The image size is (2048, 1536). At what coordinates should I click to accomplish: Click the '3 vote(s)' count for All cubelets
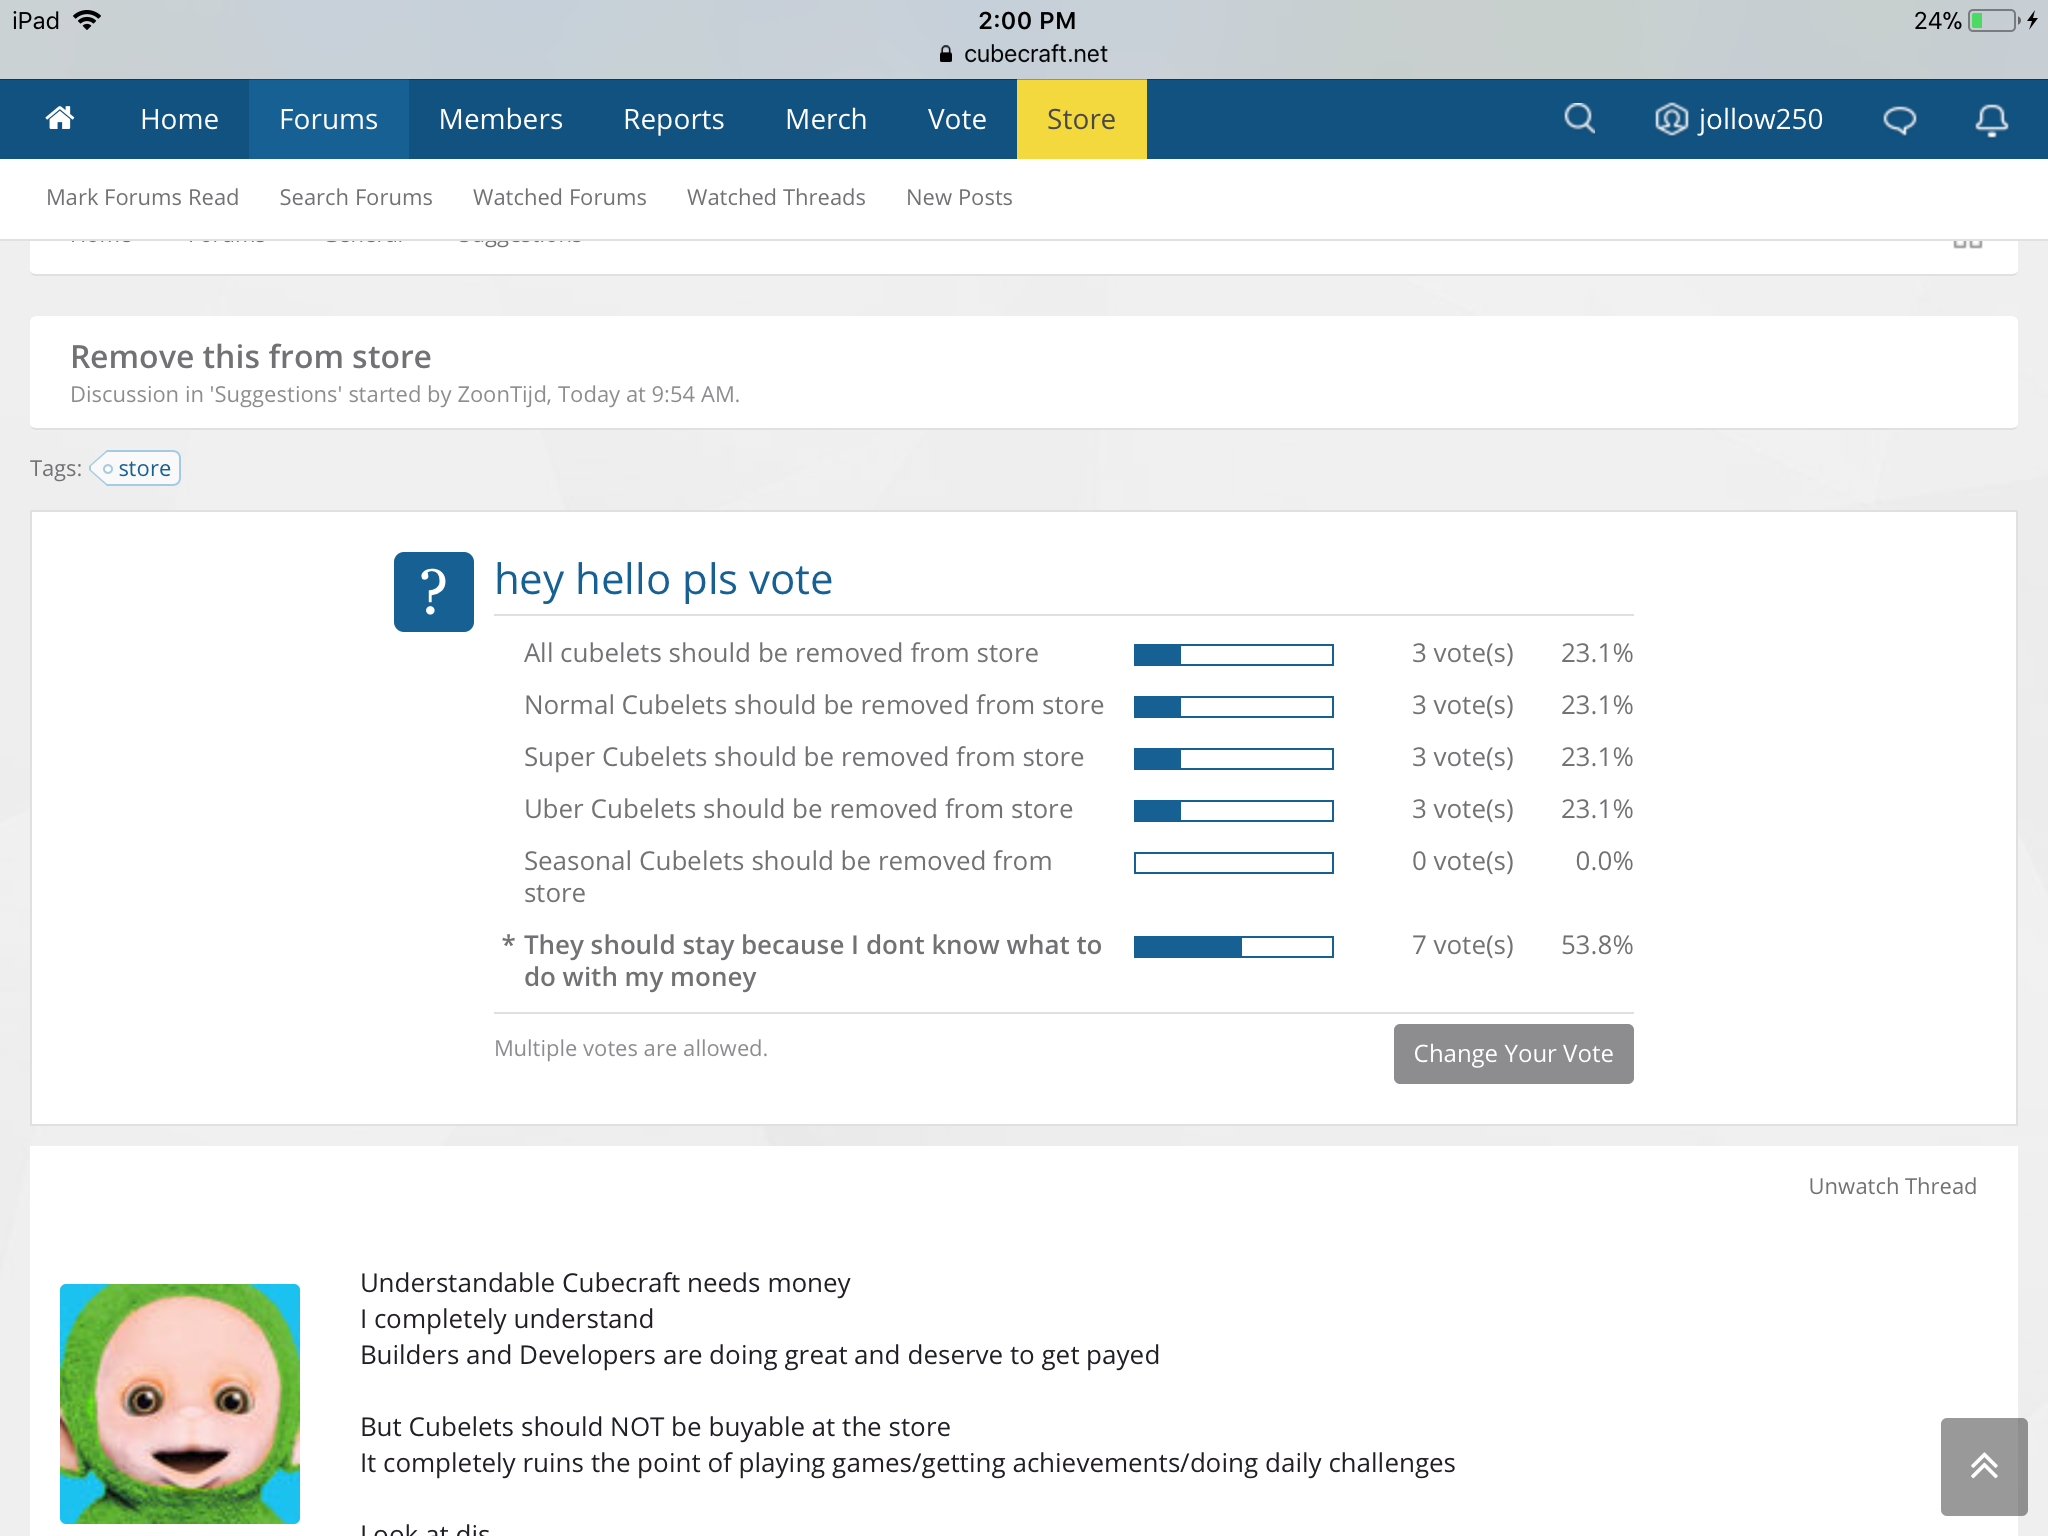1463,653
